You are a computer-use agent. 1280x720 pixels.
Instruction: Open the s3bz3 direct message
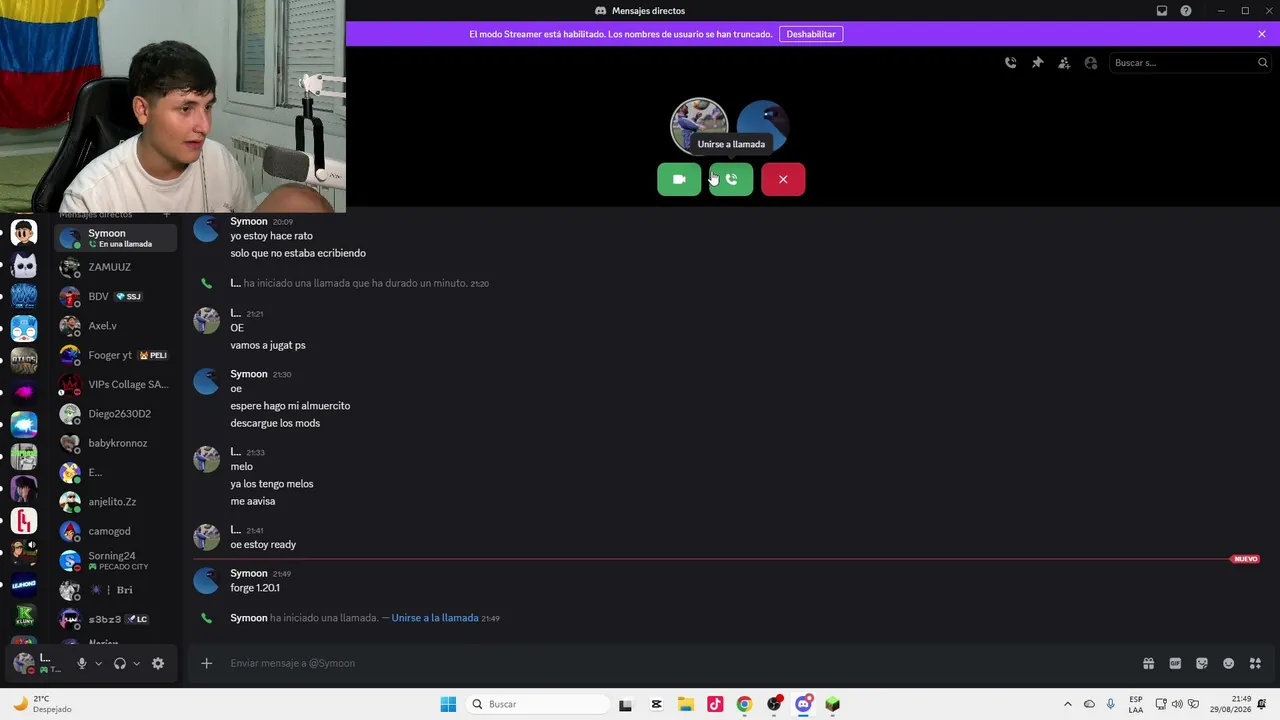(116, 619)
